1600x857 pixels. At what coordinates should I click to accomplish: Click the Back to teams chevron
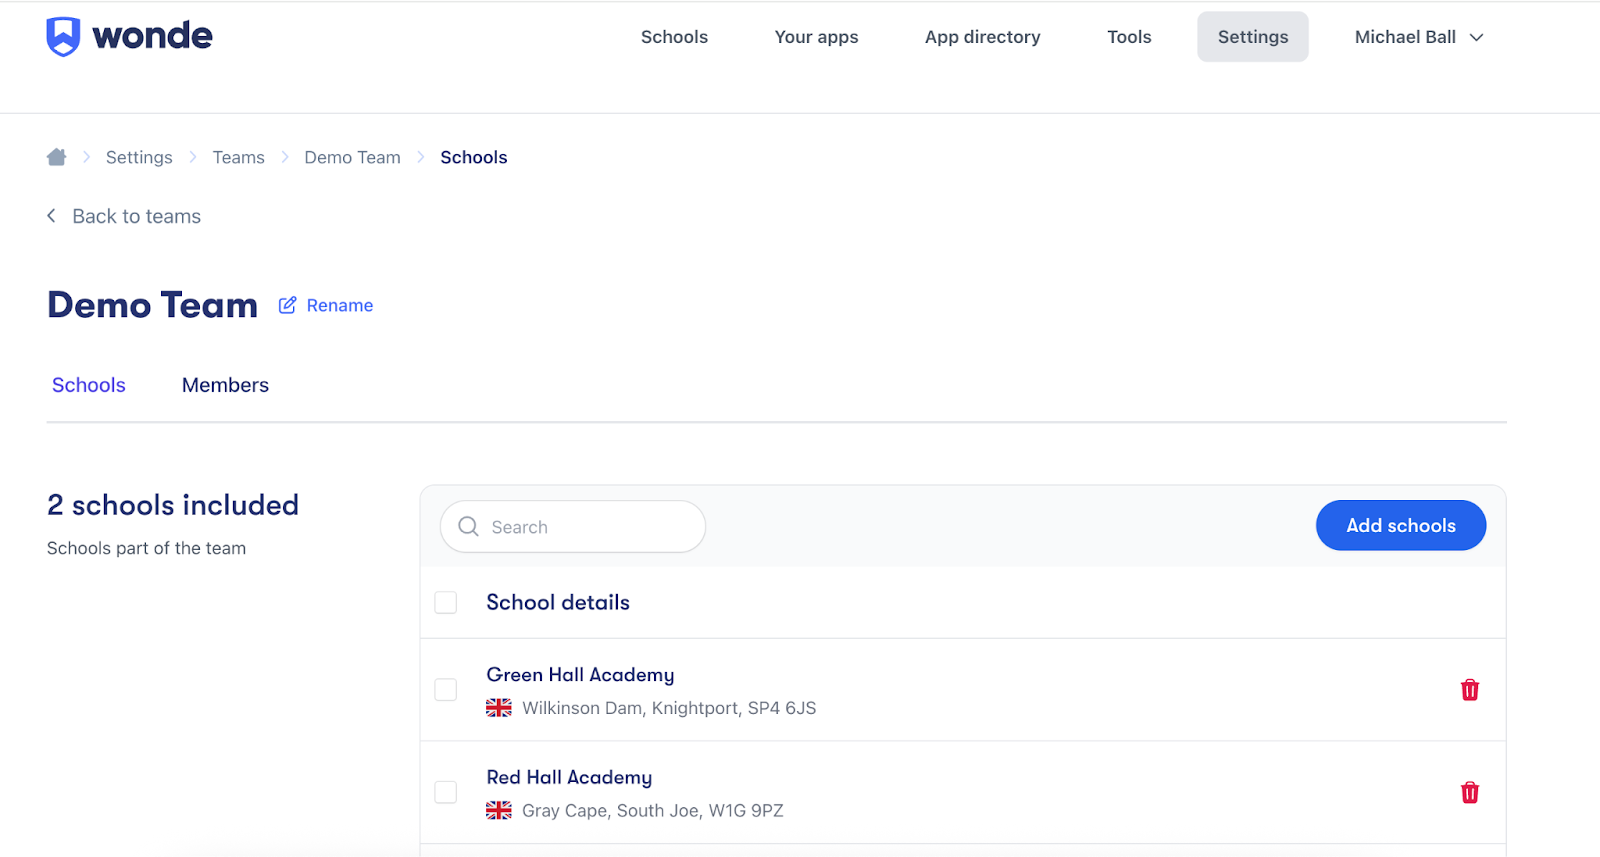(x=52, y=216)
